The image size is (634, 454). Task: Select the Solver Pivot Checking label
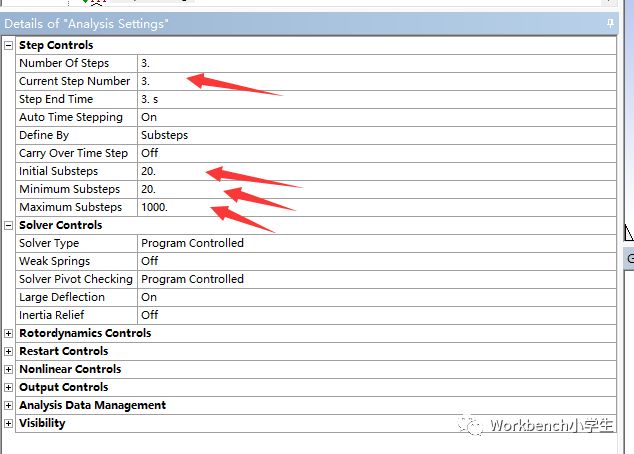[76, 279]
